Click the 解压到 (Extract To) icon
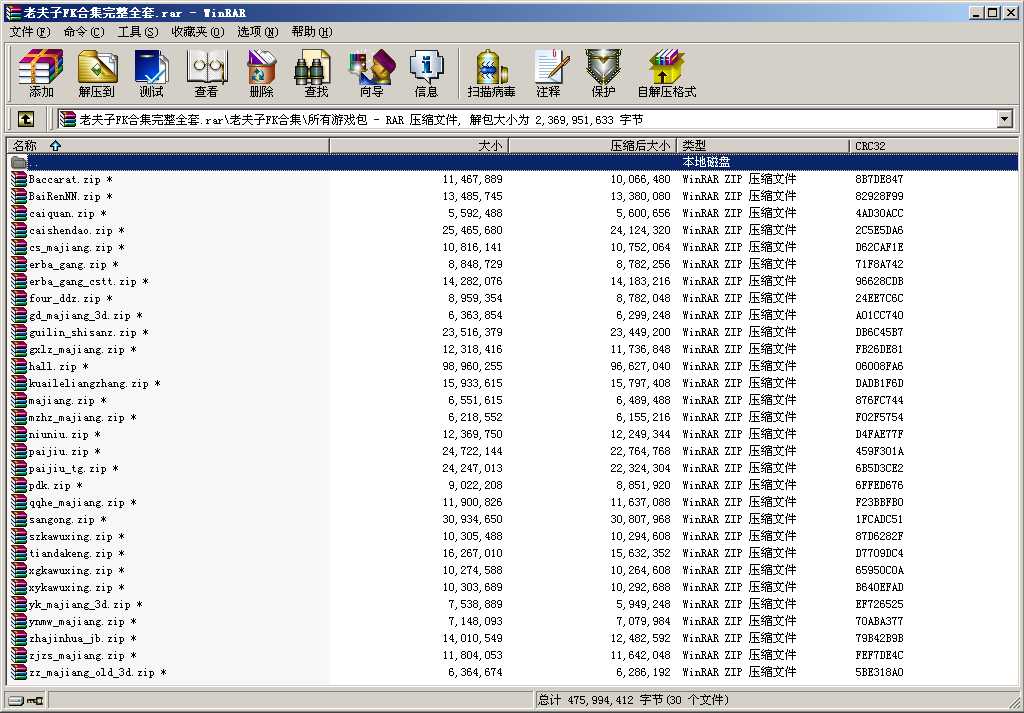 [x=97, y=73]
